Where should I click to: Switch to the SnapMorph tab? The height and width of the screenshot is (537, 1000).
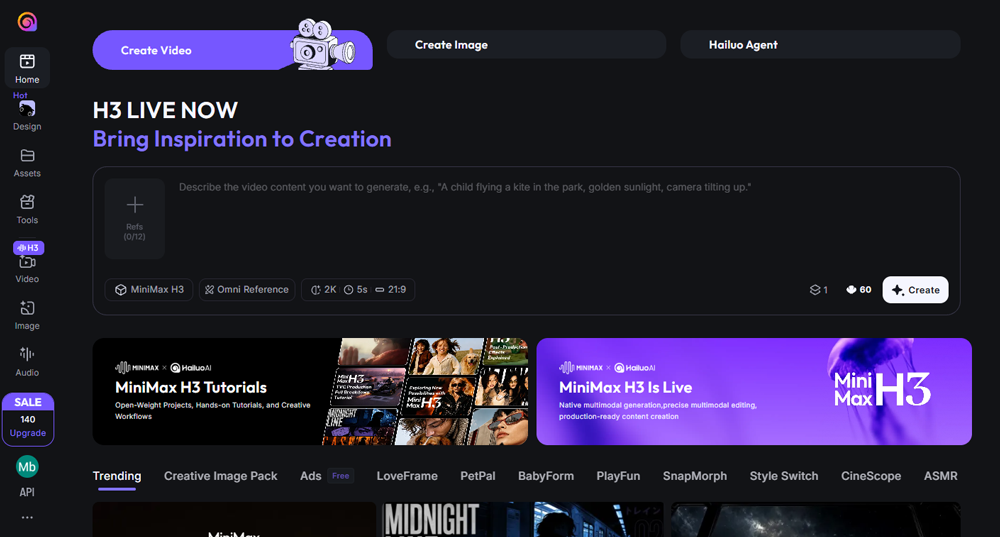point(695,476)
